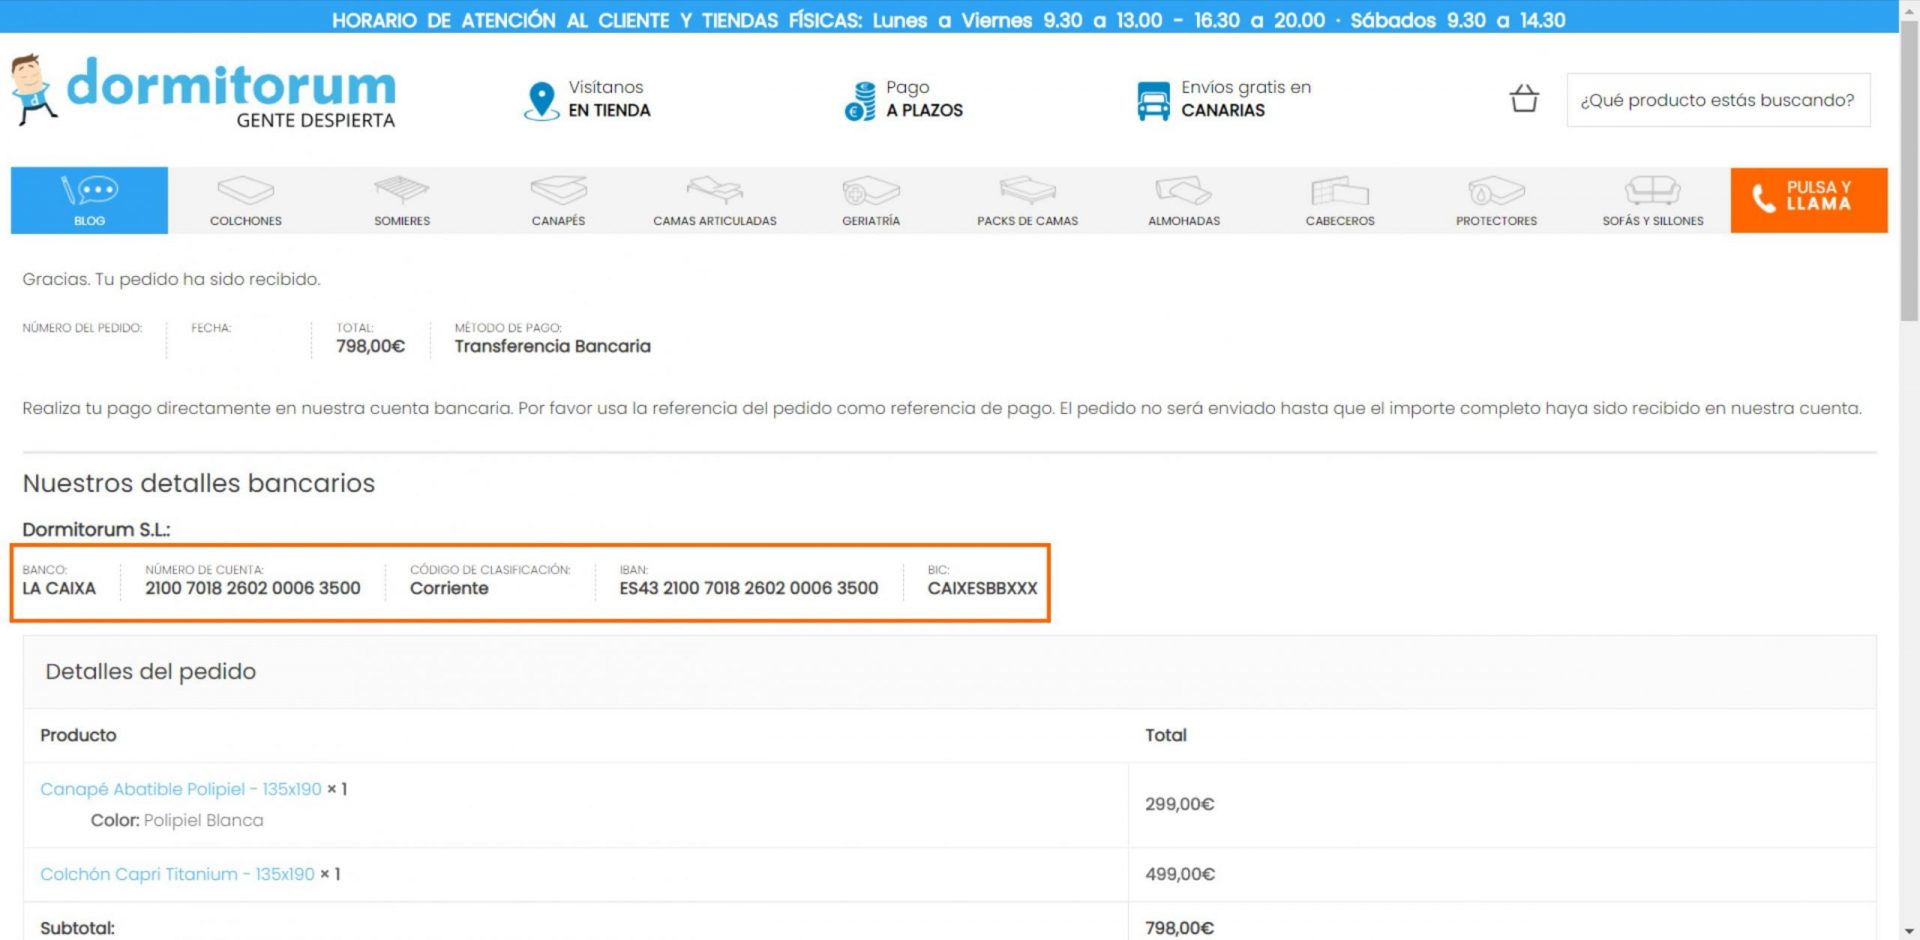Click the 499,00€ product price
This screenshot has width=1920, height=940.
coord(1180,874)
